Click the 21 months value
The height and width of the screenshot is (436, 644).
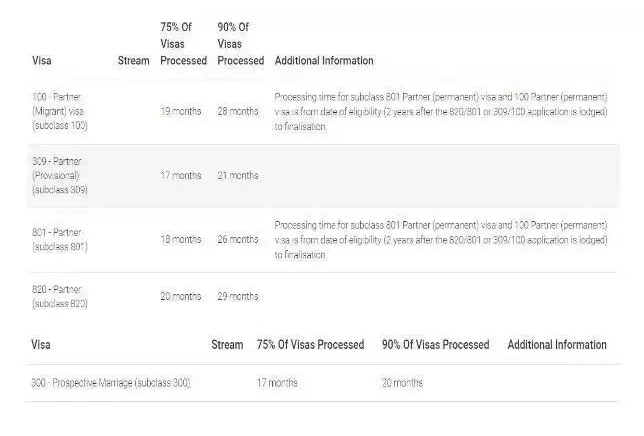[x=238, y=176]
